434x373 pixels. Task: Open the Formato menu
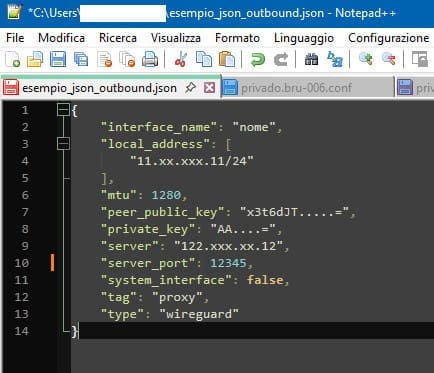[237, 38]
